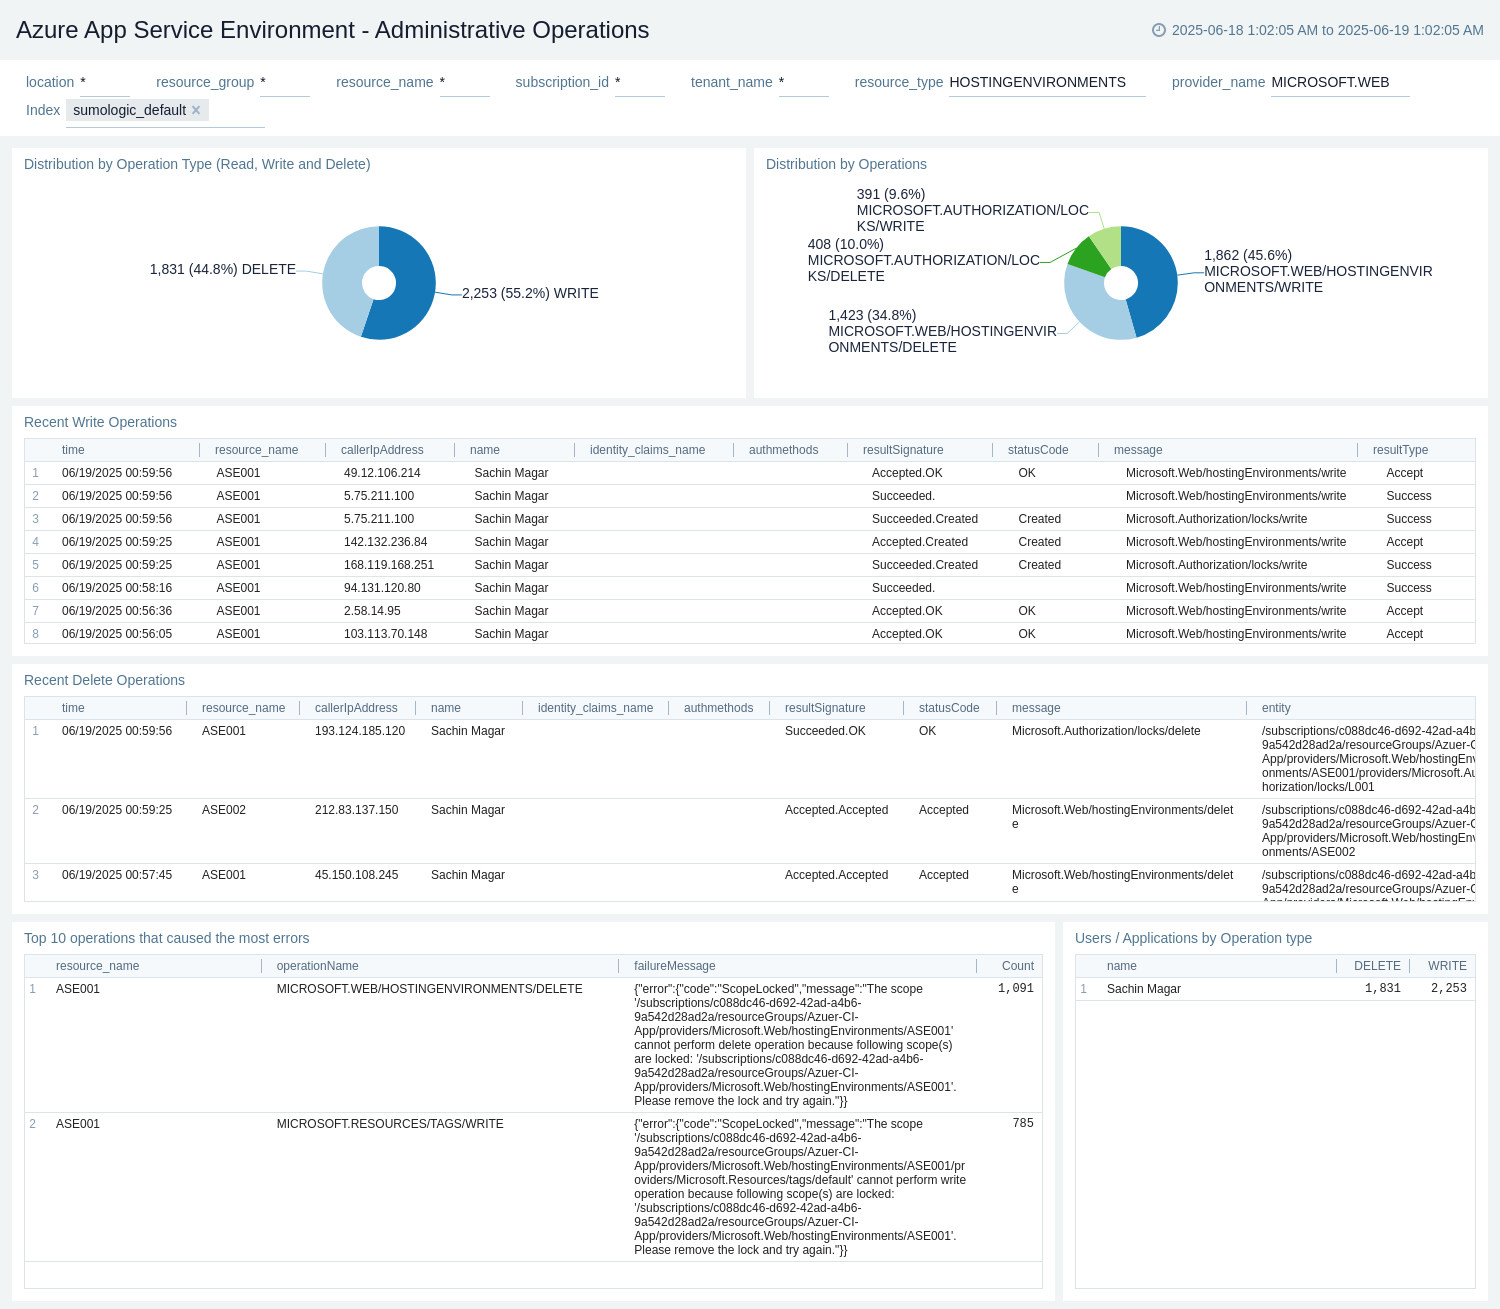
Task: Sort errors table by failureMessage column
Action: tap(675, 966)
